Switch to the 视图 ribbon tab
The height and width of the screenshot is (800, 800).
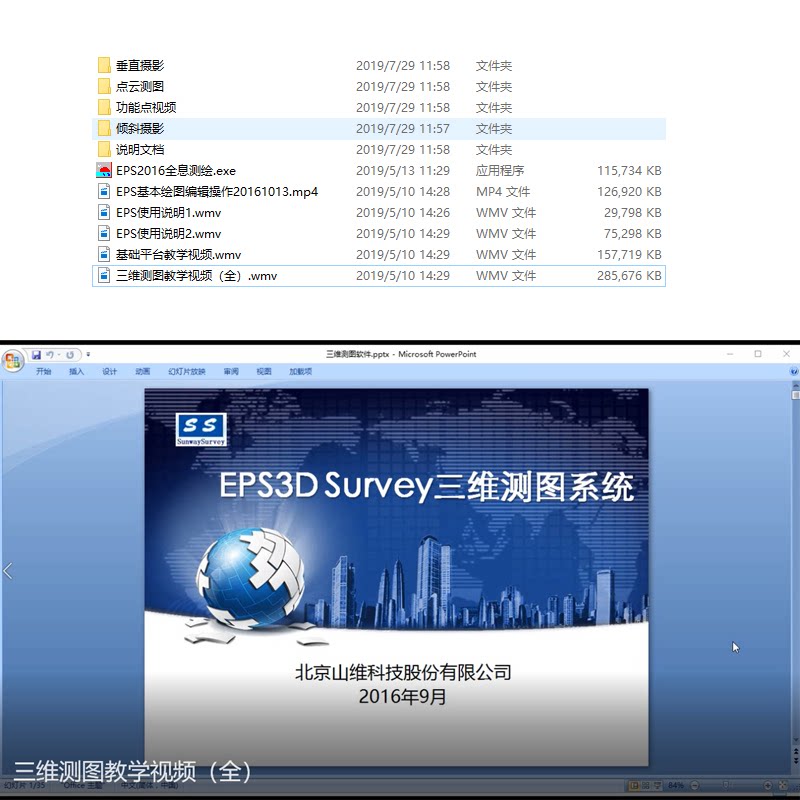264,371
